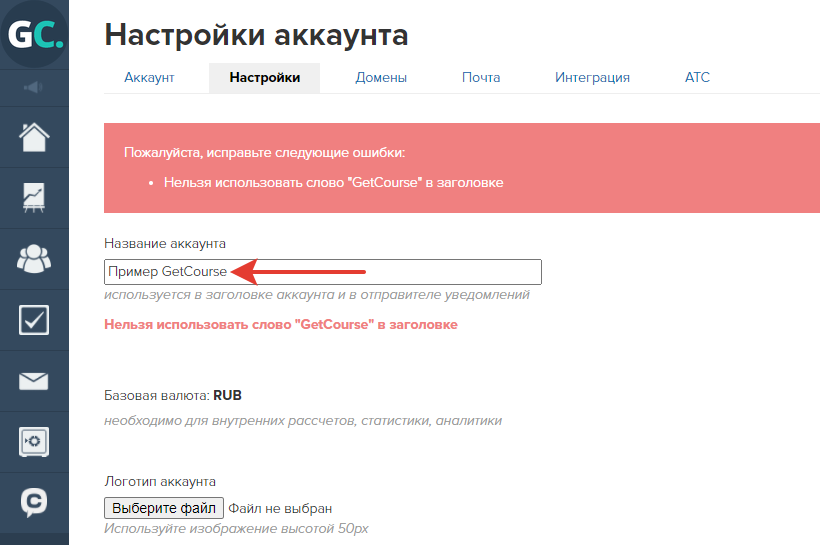Open the Домены tab
820x545 pixels.
[381, 77]
